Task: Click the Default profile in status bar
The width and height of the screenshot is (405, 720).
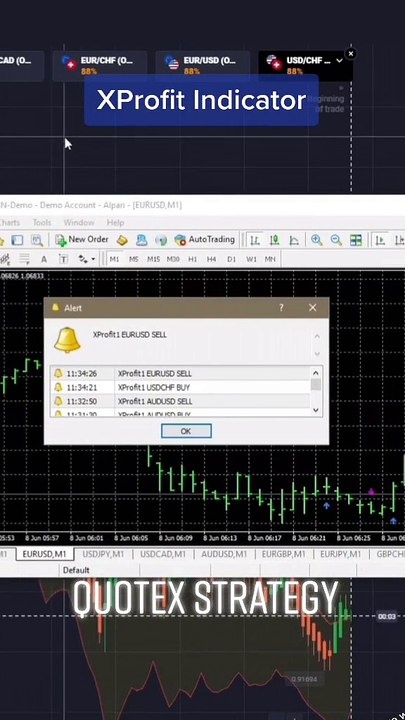Action: (x=76, y=570)
